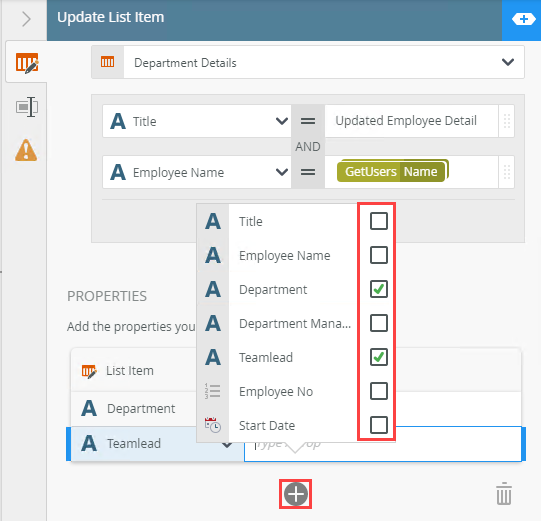Click the text type icon beside Department popup entry
The image size is (541, 521).
pyautogui.click(x=213, y=289)
